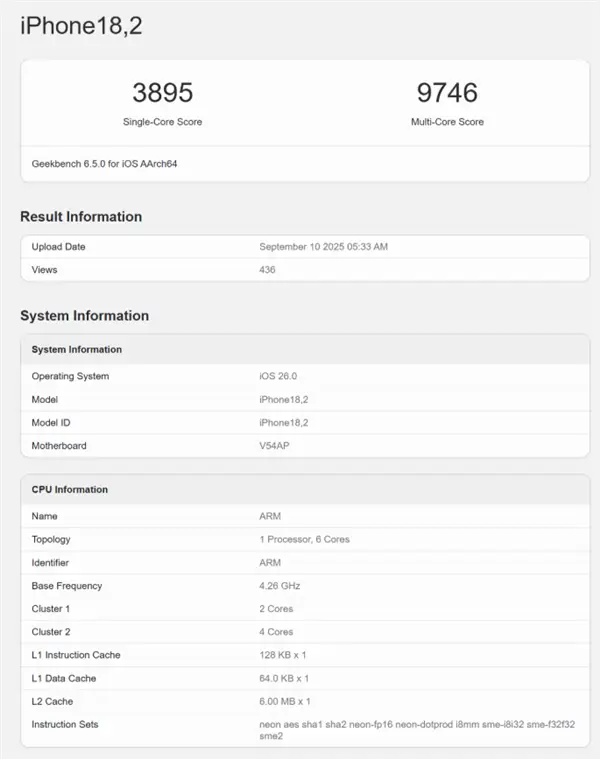Click the L1 Data Cache label

(x=64, y=678)
